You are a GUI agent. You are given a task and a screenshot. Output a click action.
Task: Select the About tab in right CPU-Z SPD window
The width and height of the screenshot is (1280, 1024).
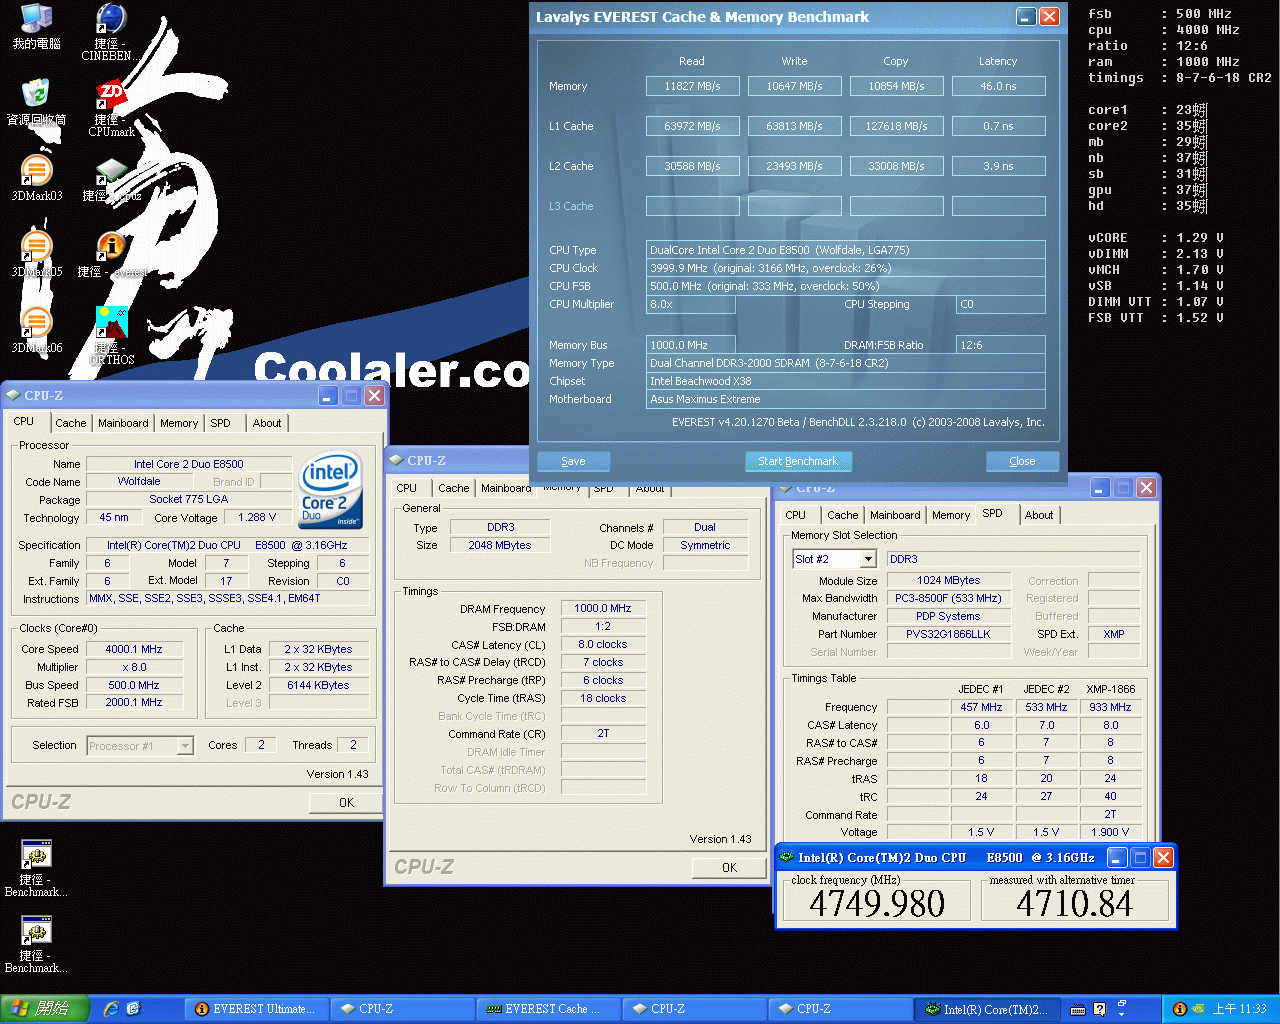pyautogui.click(x=1039, y=515)
